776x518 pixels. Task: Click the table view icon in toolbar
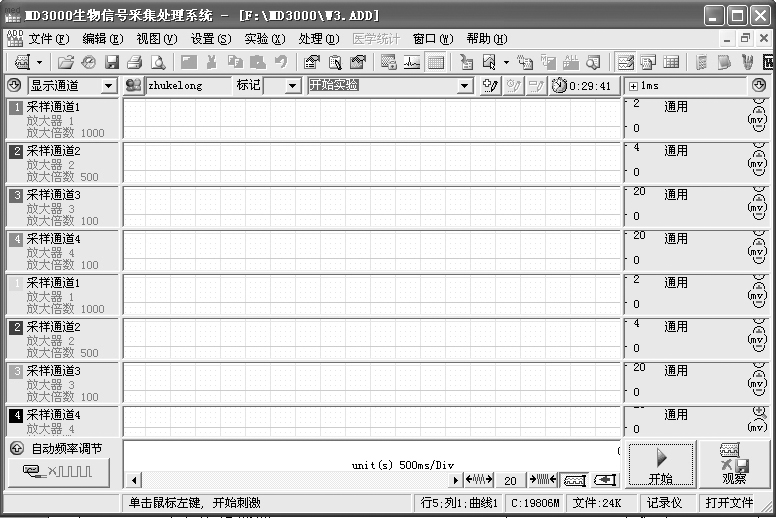coord(671,62)
